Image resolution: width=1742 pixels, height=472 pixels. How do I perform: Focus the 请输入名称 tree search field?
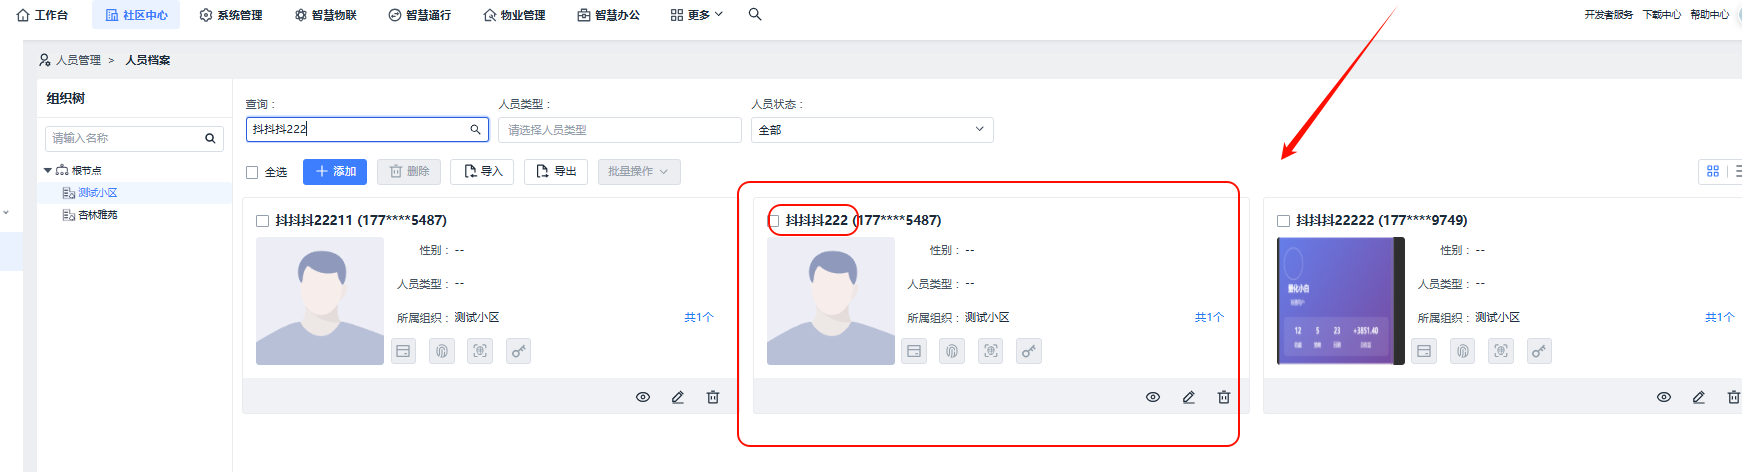click(x=134, y=138)
